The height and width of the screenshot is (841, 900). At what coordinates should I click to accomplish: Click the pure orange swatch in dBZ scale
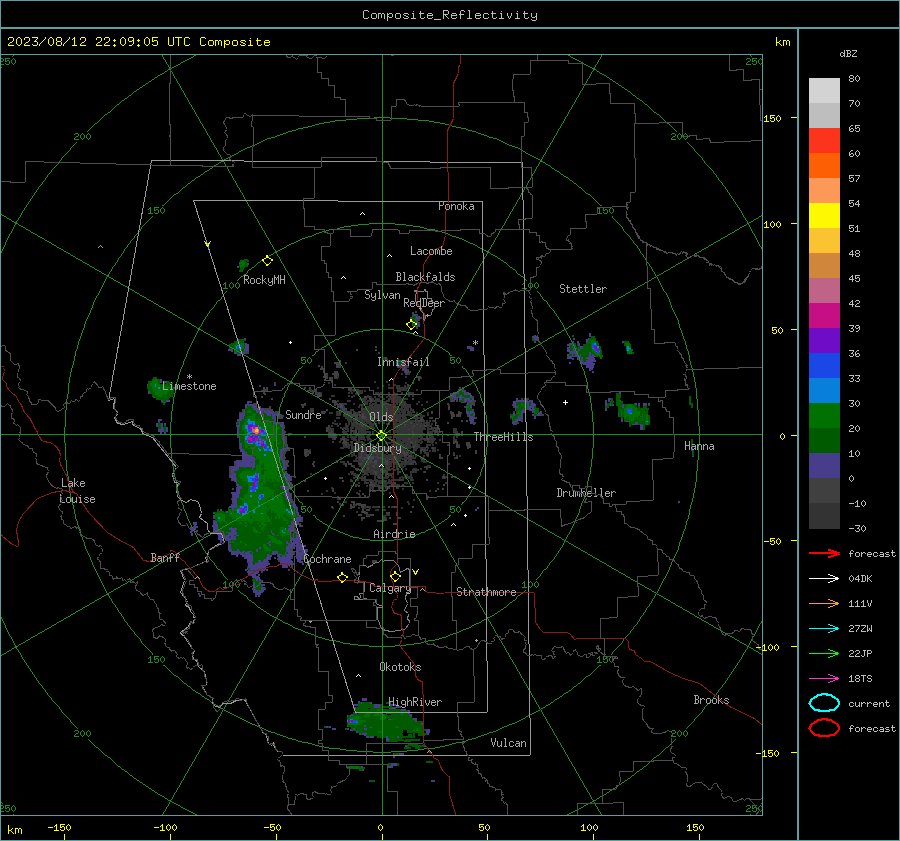[x=824, y=165]
